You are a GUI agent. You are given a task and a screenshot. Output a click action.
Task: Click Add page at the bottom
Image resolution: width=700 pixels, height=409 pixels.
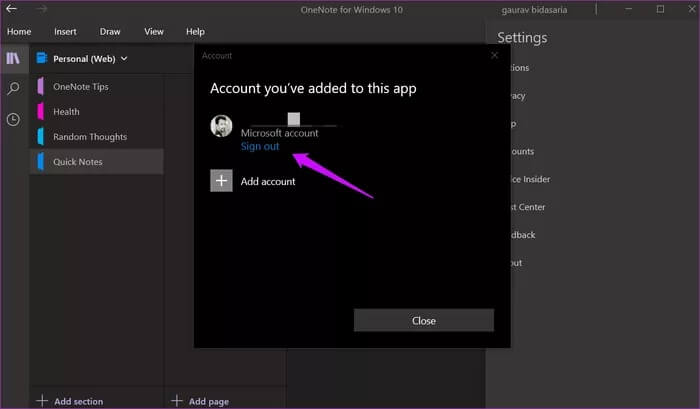(x=200, y=401)
